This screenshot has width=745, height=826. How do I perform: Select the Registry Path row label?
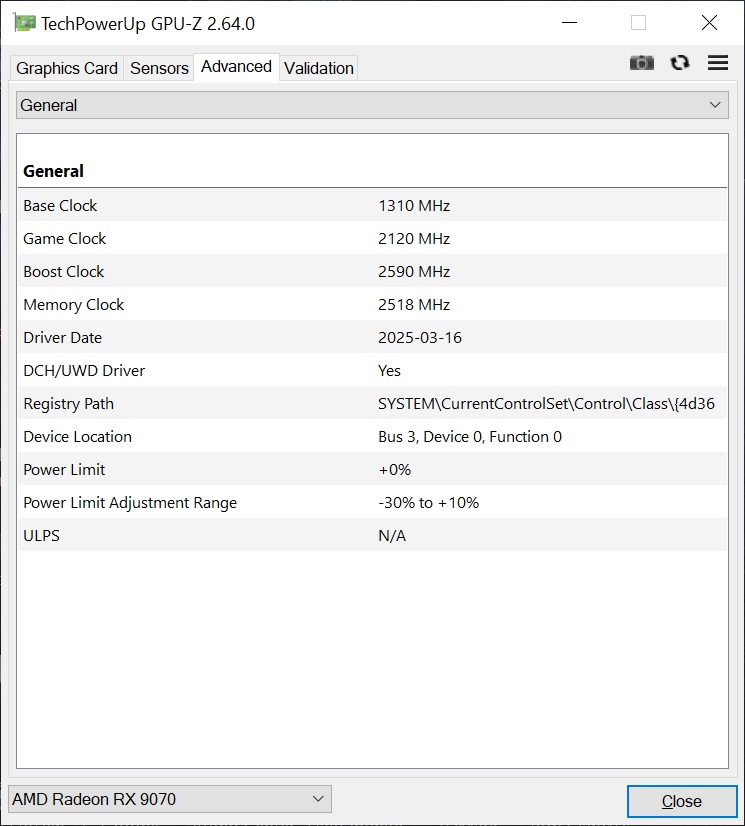click(x=68, y=404)
